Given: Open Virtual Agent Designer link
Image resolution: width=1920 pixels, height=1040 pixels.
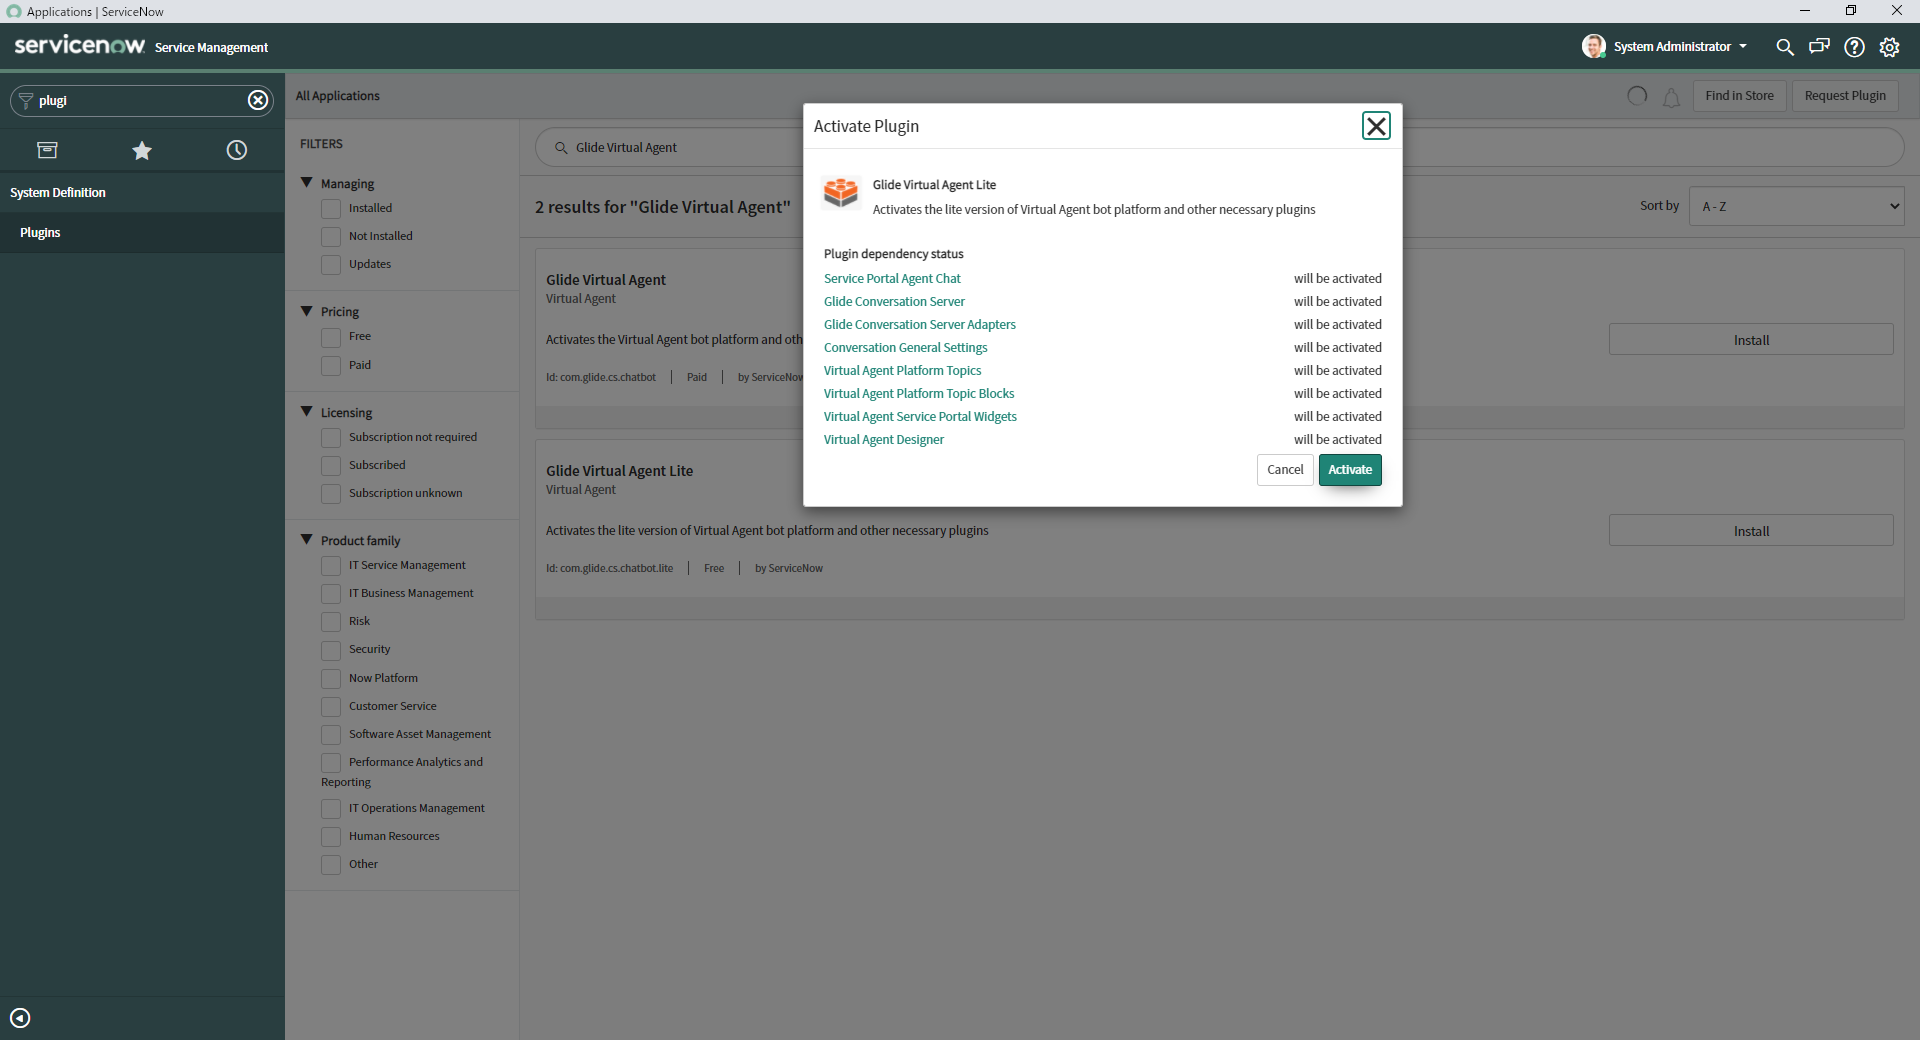Looking at the screenshot, I should 884,440.
